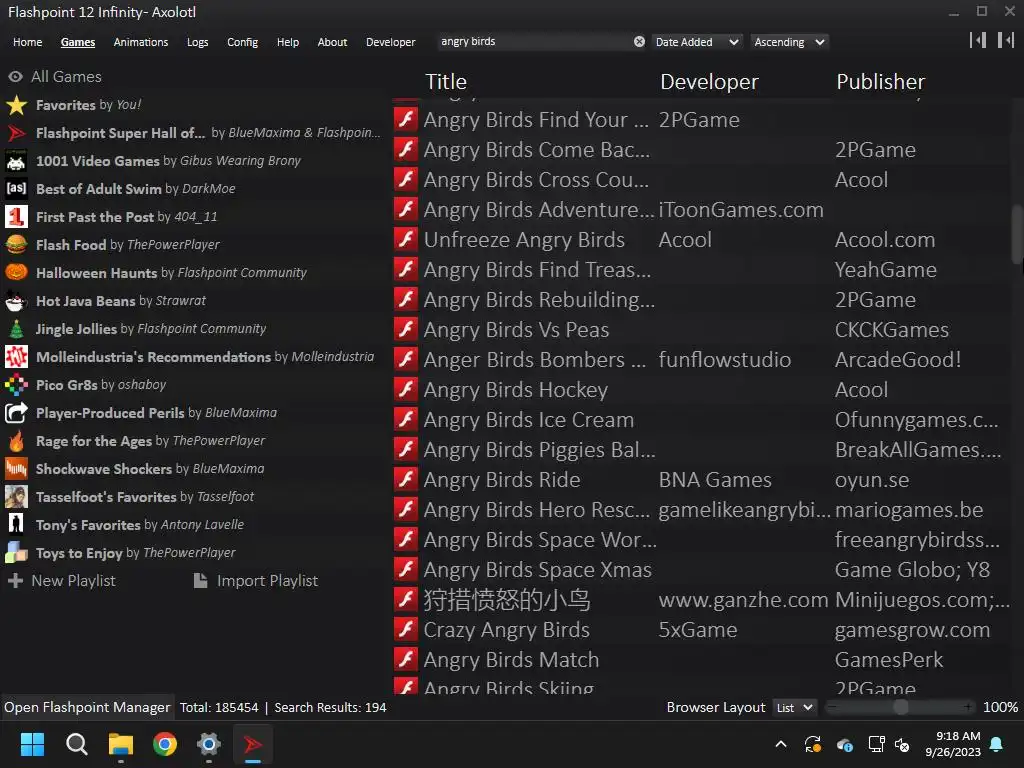Open the Date Added sort dropdown

tap(697, 42)
